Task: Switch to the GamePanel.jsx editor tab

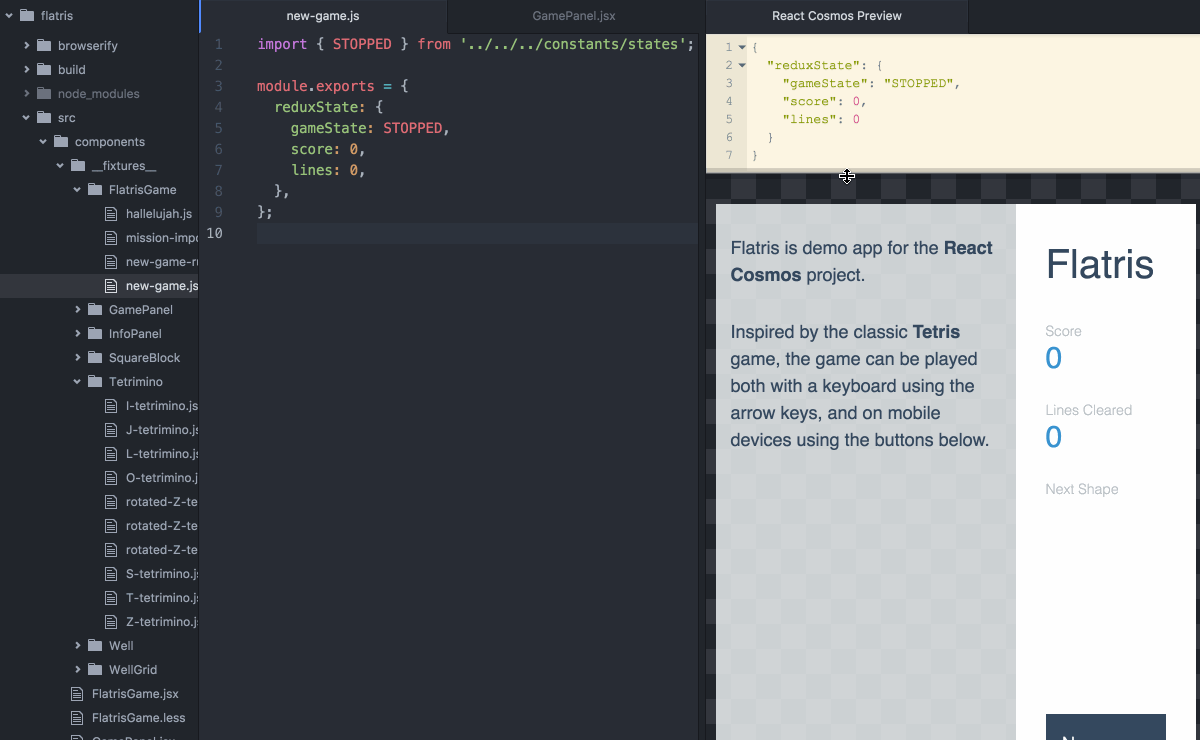Action: click(x=575, y=16)
